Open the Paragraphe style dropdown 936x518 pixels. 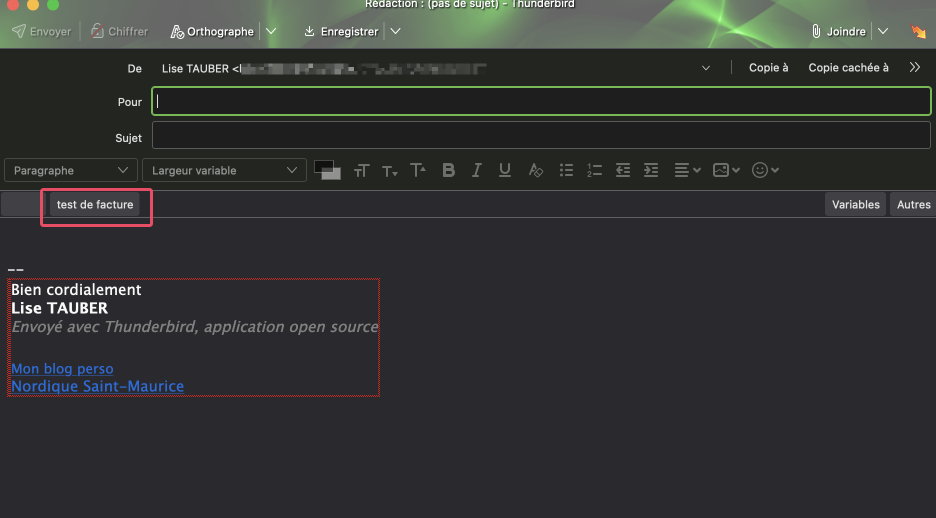pos(71,171)
